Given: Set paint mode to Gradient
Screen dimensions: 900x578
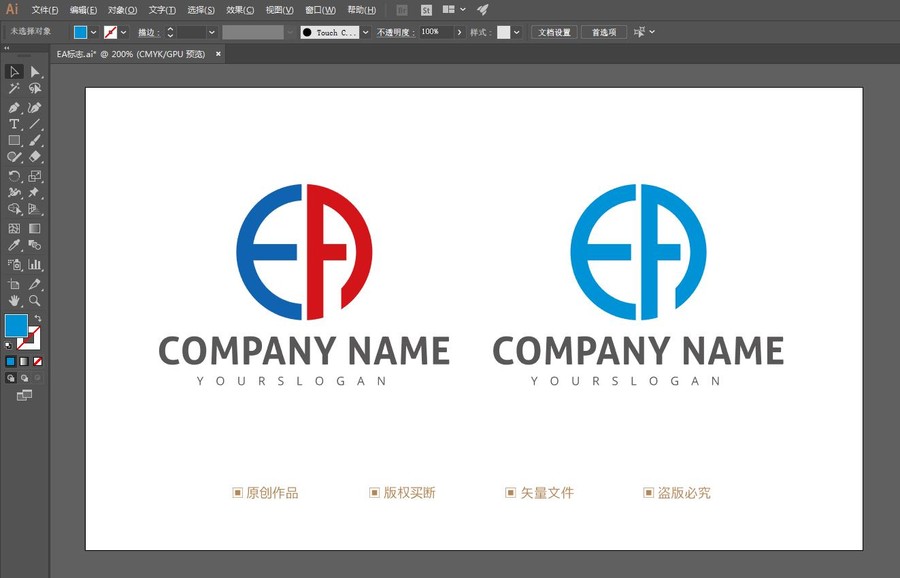Looking at the screenshot, I should [x=24, y=362].
